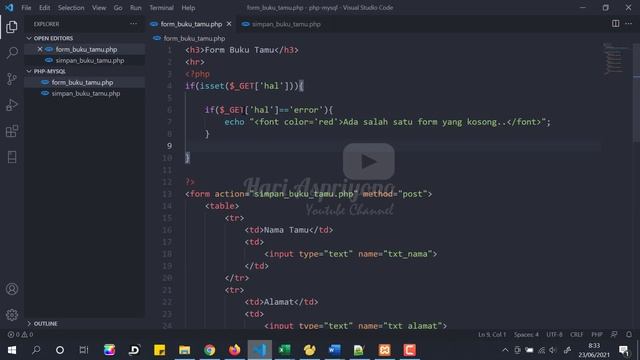
Task: Select form_buku_tamu.php in PHP-MYSQL folder
Action: pos(82,82)
